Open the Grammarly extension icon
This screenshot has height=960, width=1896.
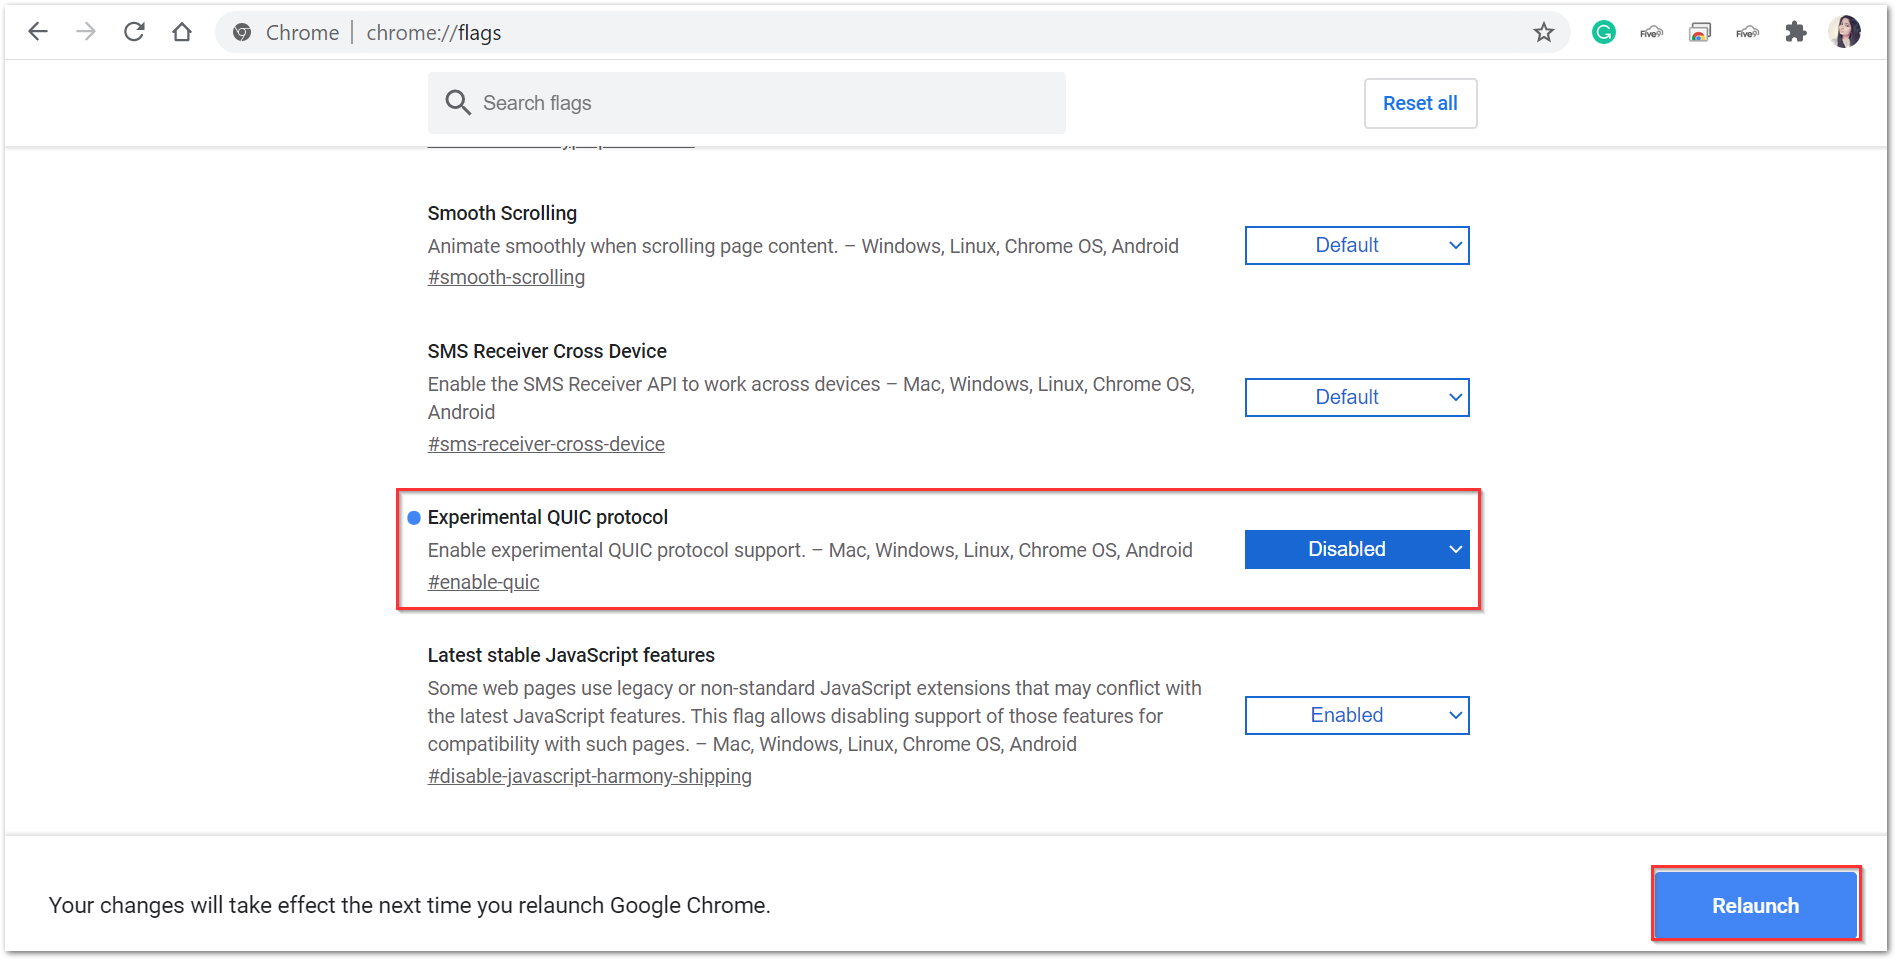pyautogui.click(x=1604, y=32)
